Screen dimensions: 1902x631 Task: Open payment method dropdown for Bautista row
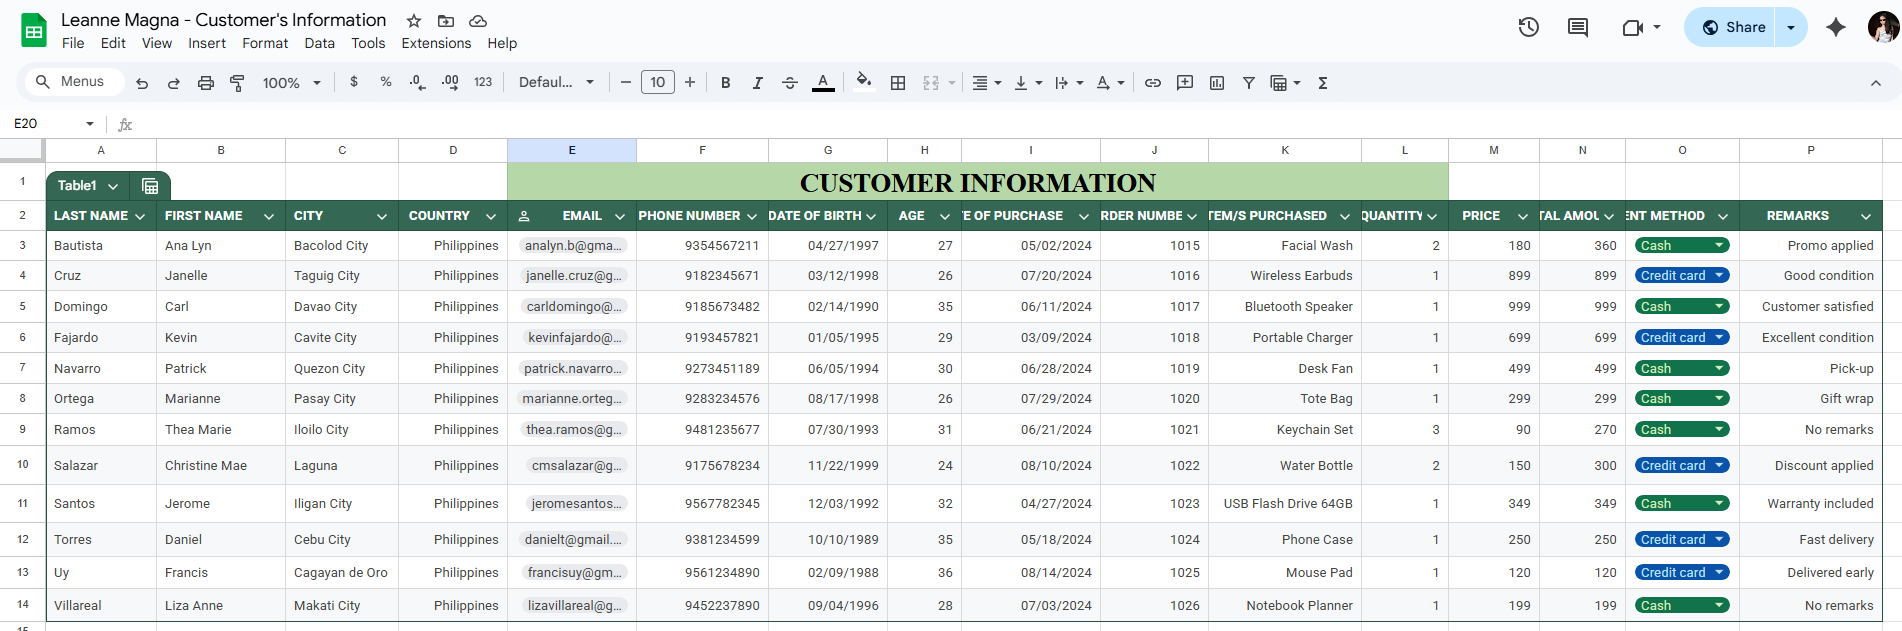[1719, 245]
